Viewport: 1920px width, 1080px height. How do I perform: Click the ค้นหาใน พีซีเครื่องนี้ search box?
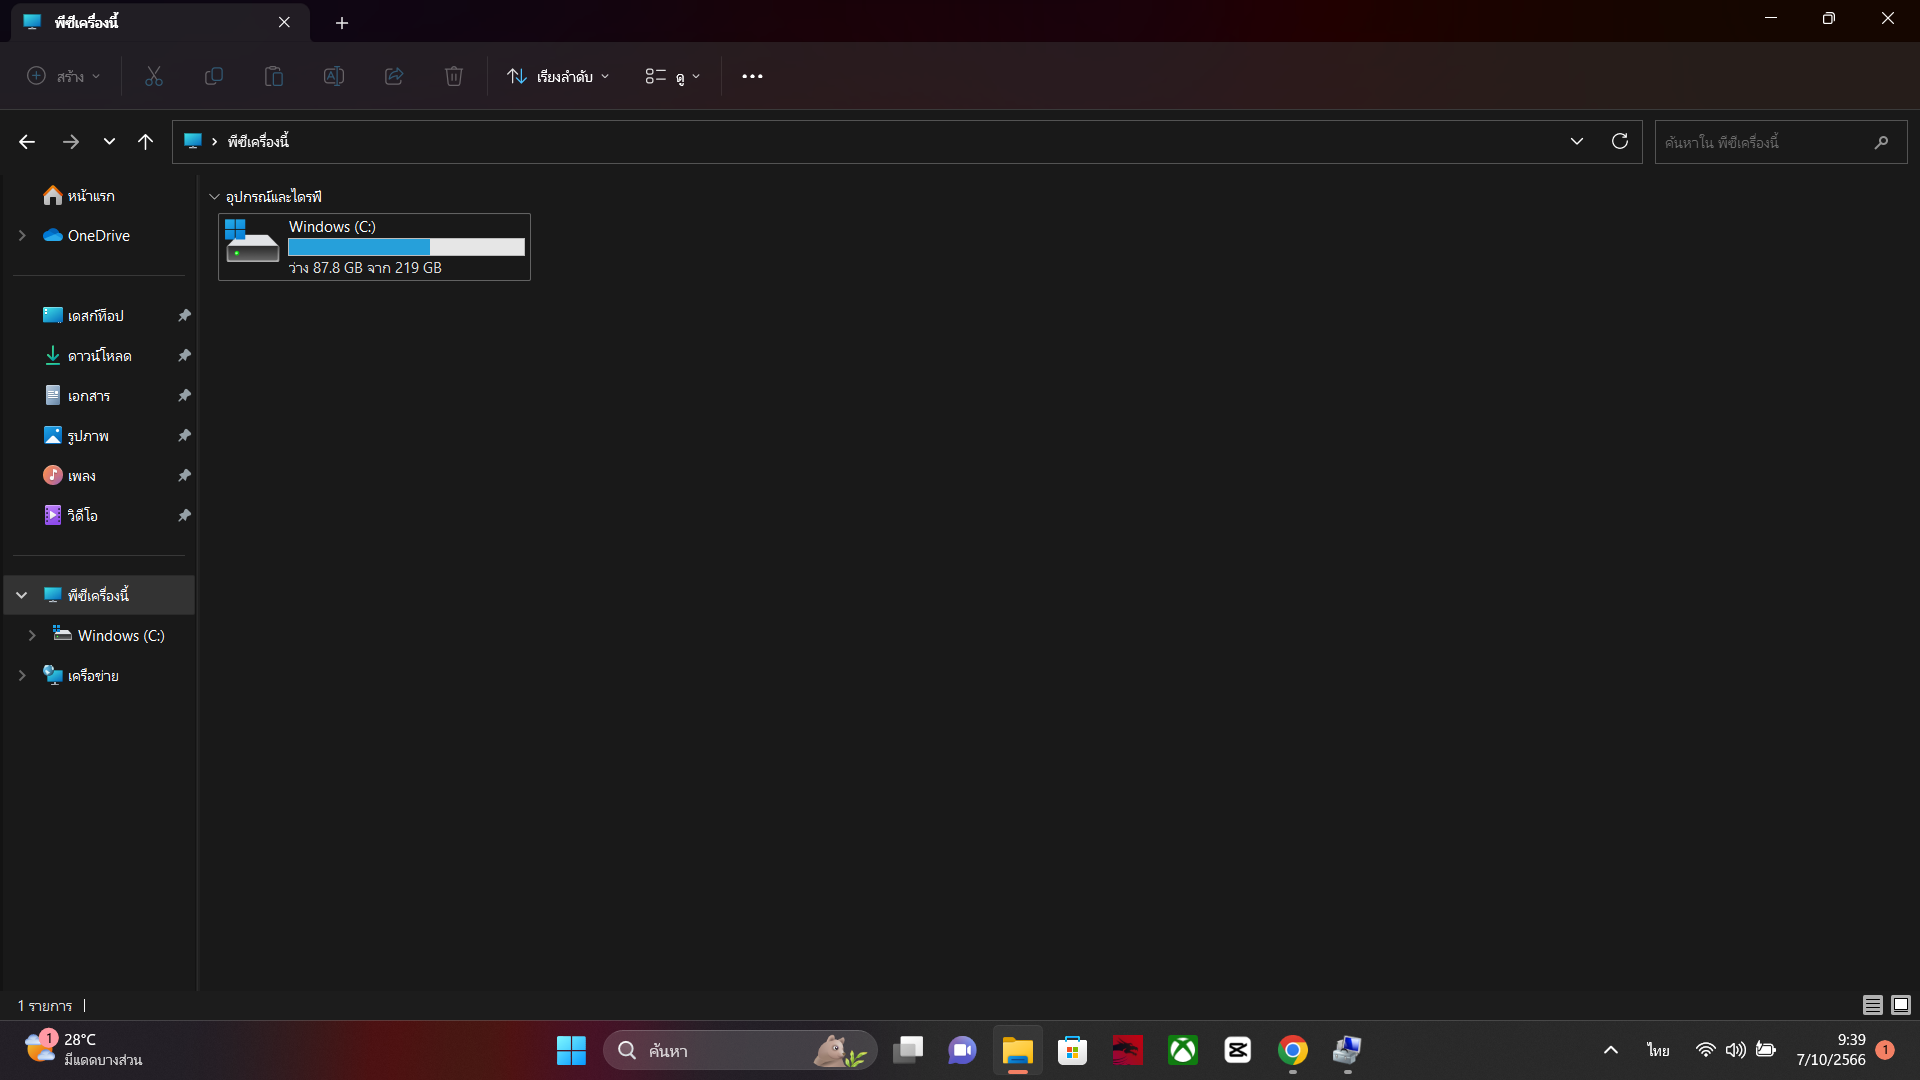pos(1765,142)
